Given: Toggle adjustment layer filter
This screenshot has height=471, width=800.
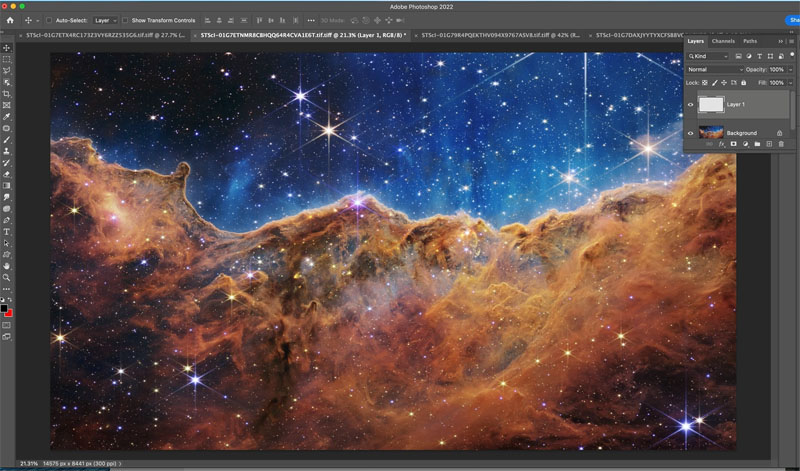Looking at the screenshot, I should [x=749, y=56].
